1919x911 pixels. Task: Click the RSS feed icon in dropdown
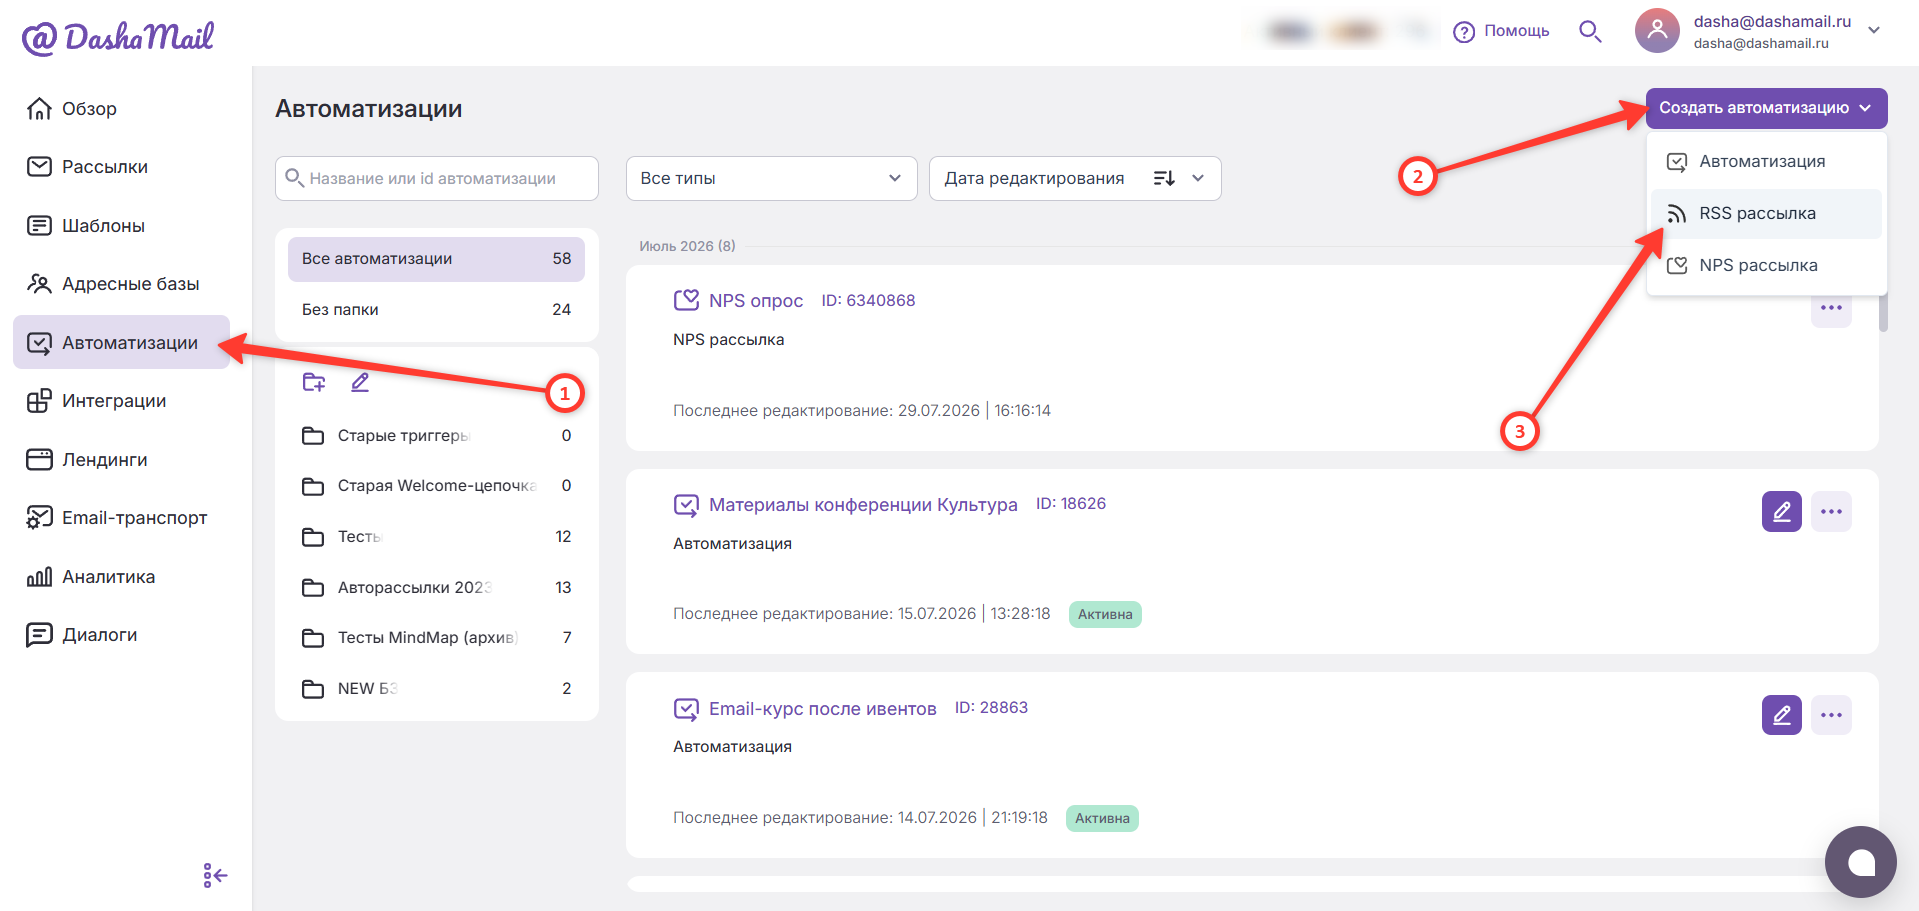pyautogui.click(x=1677, y=214)
